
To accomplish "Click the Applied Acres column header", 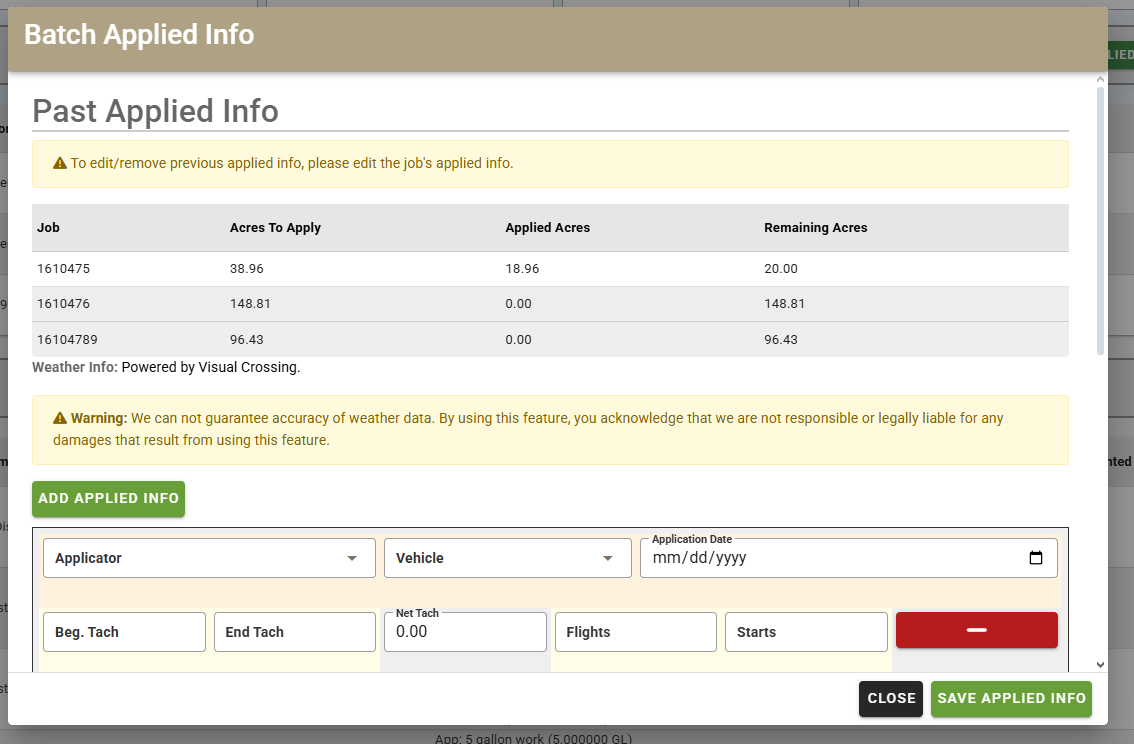I will (547, 228).
